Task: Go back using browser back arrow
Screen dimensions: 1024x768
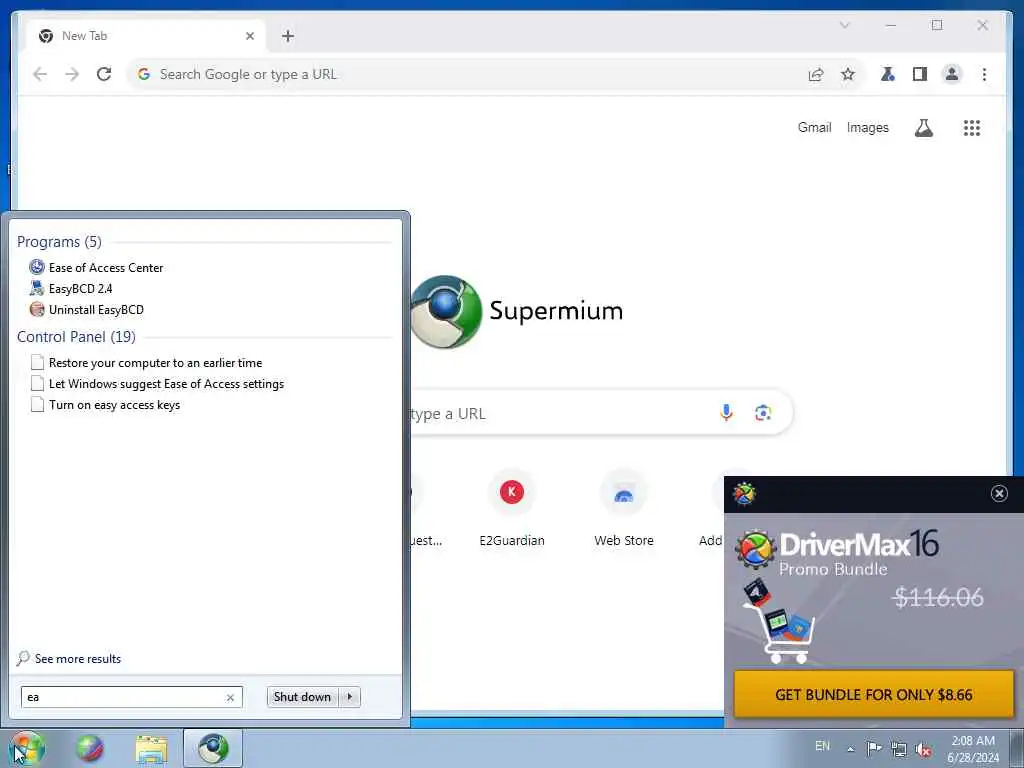Action: 40,74
